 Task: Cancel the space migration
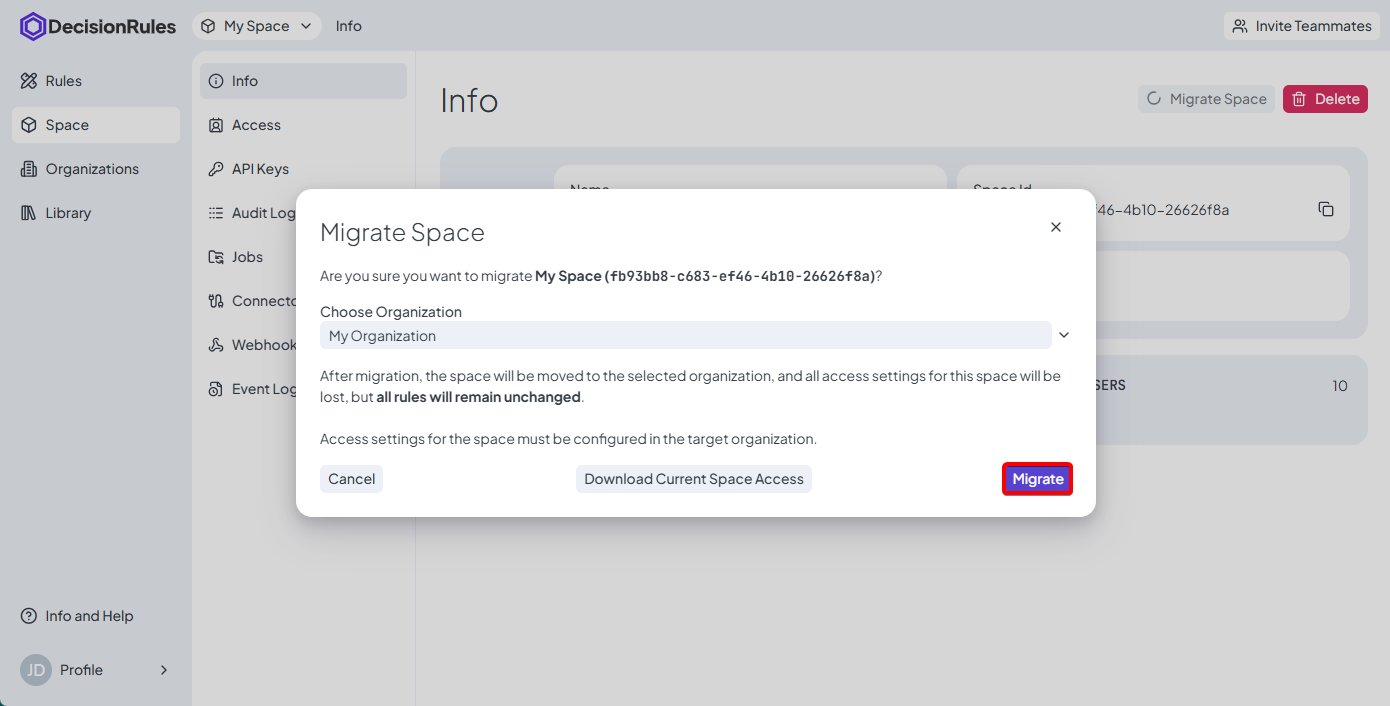pos(351,479)
